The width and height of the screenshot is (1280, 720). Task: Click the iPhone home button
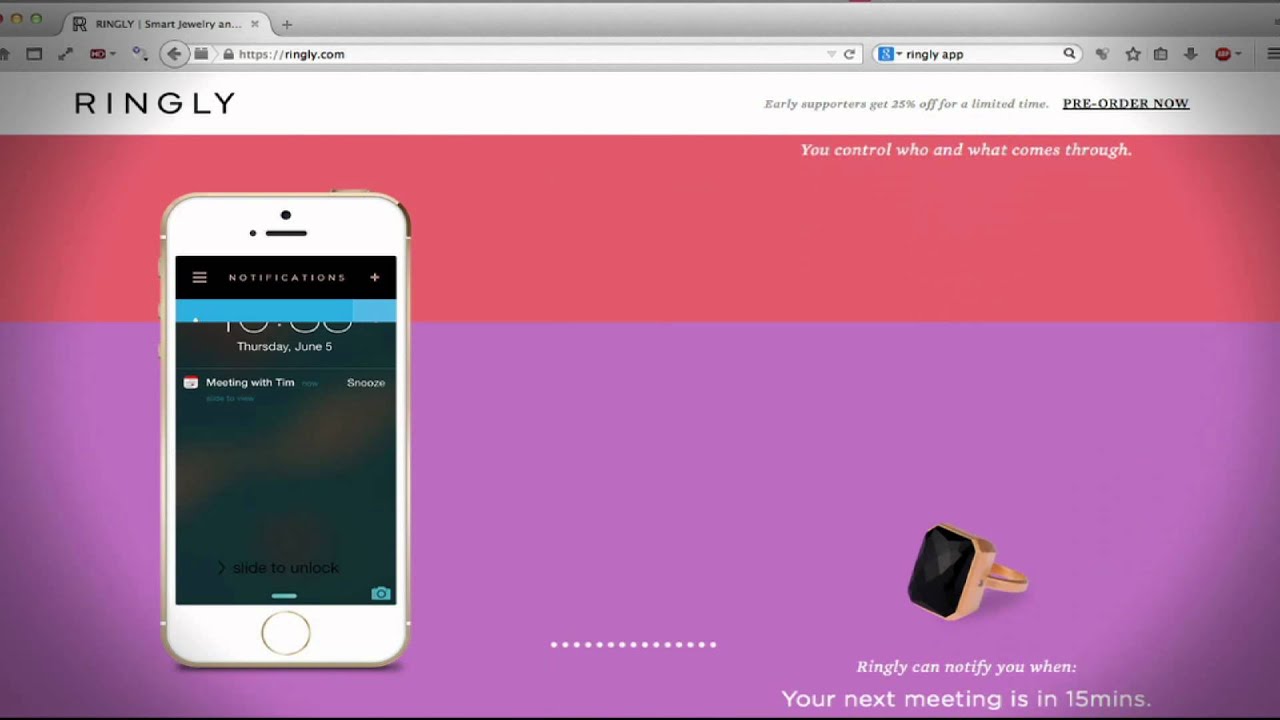tap(286, 633)
